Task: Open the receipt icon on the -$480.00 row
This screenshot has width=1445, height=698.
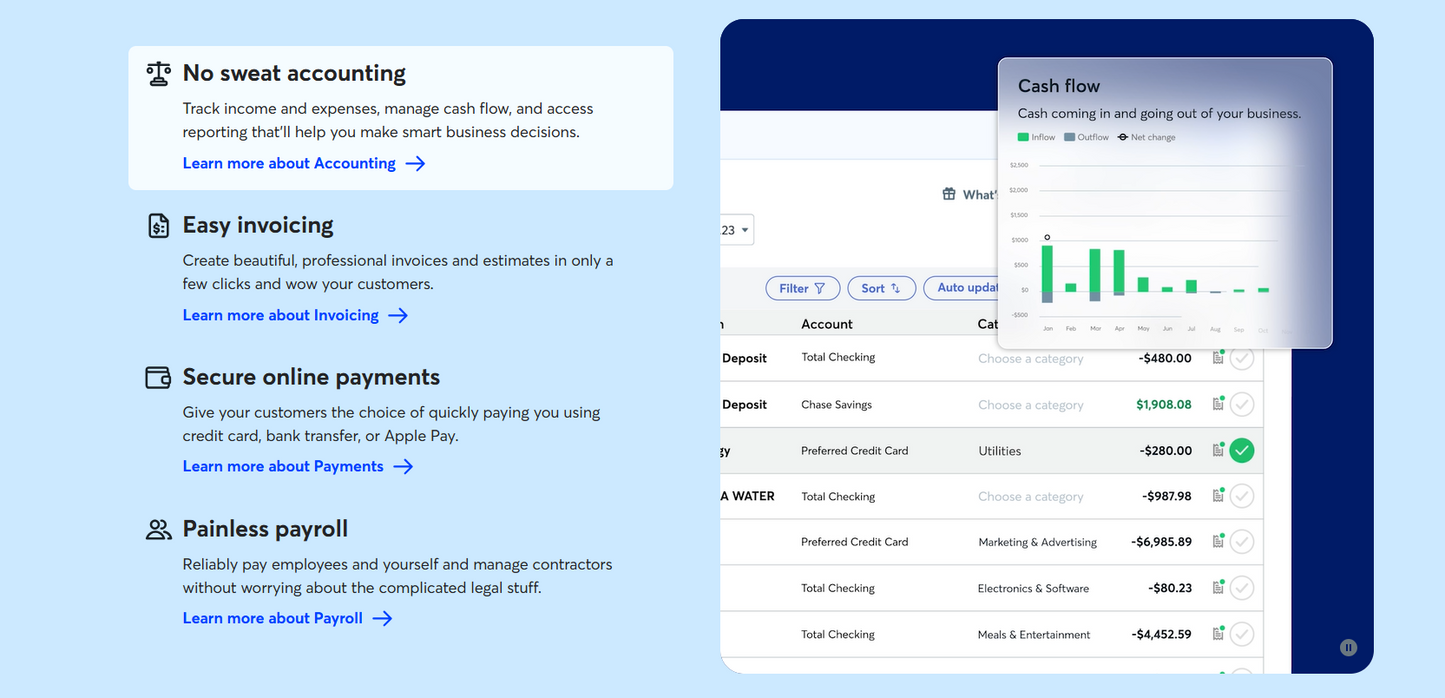Action: [1218, 358]
